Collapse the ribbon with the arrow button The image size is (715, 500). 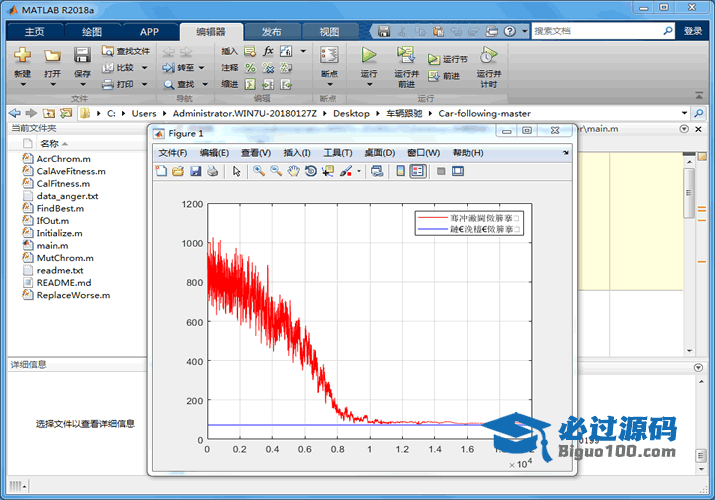tap(699, 96)
